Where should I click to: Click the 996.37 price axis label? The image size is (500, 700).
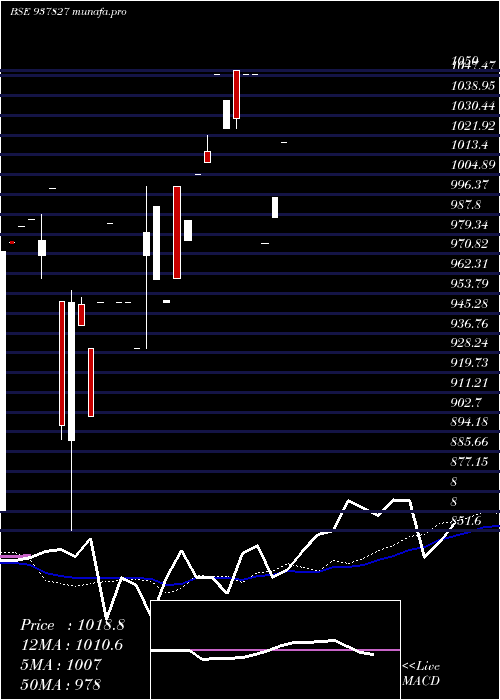click(x=470, y=185)
